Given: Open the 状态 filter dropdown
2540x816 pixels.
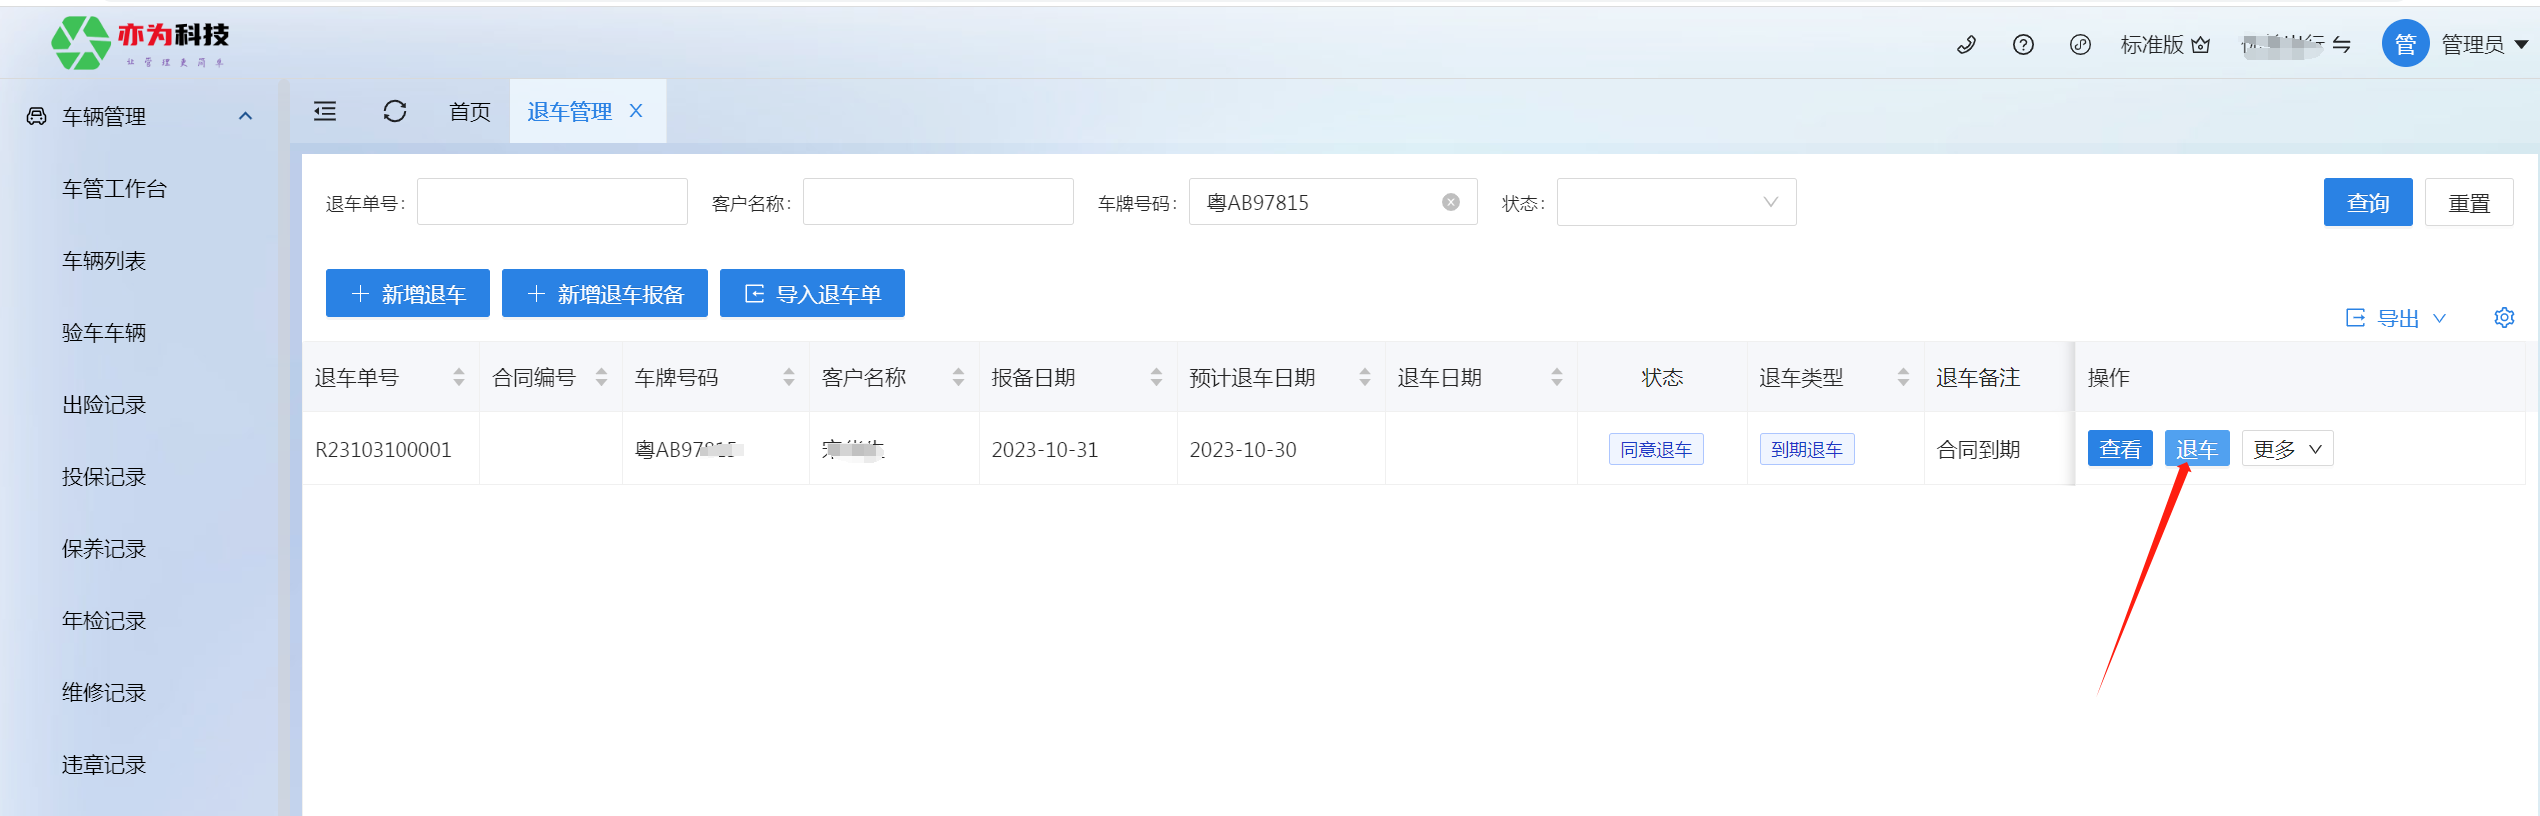Looking at the screenshot, I should (1676, 203).
